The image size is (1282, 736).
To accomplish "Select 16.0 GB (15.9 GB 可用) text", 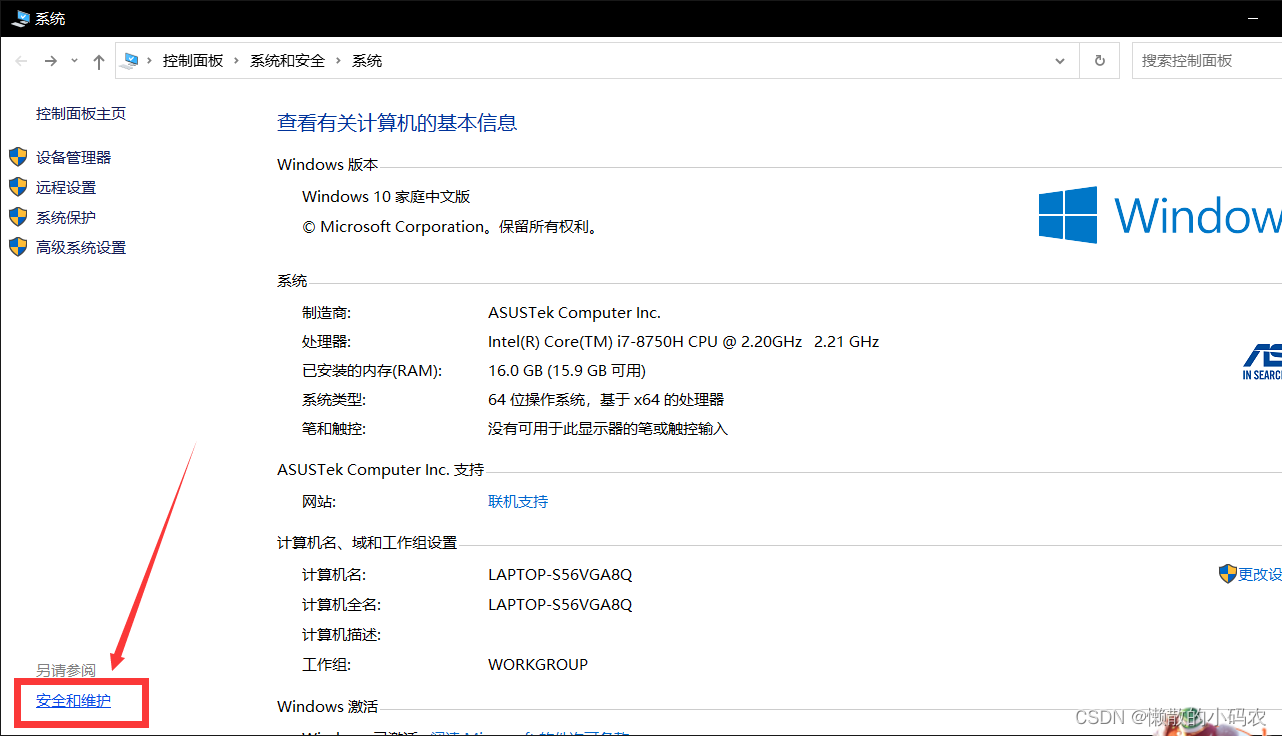I will 567,370.
